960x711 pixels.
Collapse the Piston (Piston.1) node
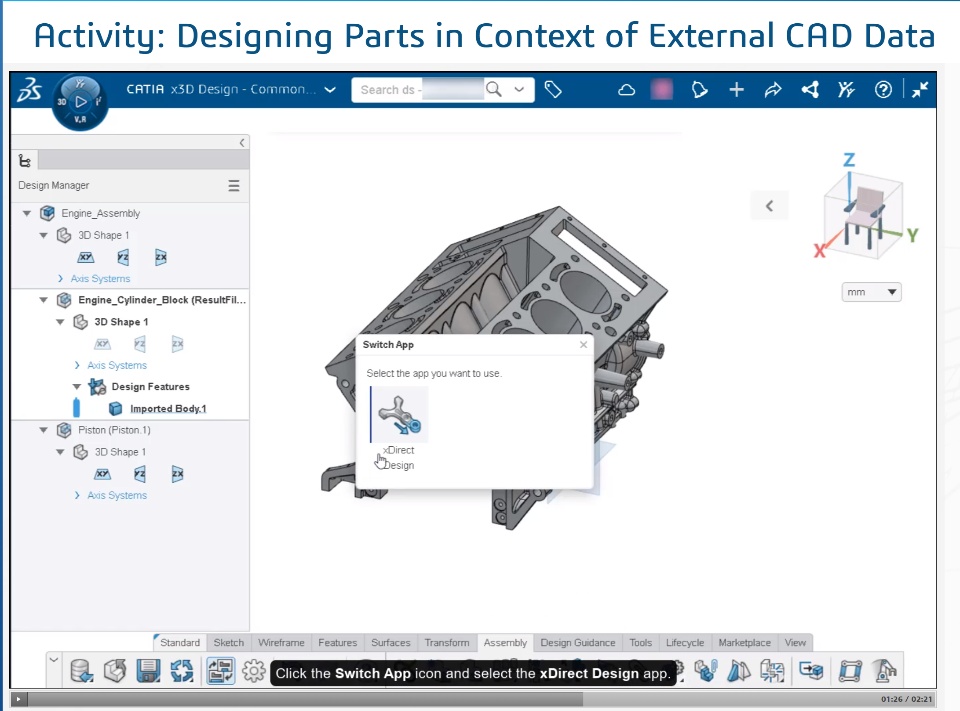click(43, 430)
